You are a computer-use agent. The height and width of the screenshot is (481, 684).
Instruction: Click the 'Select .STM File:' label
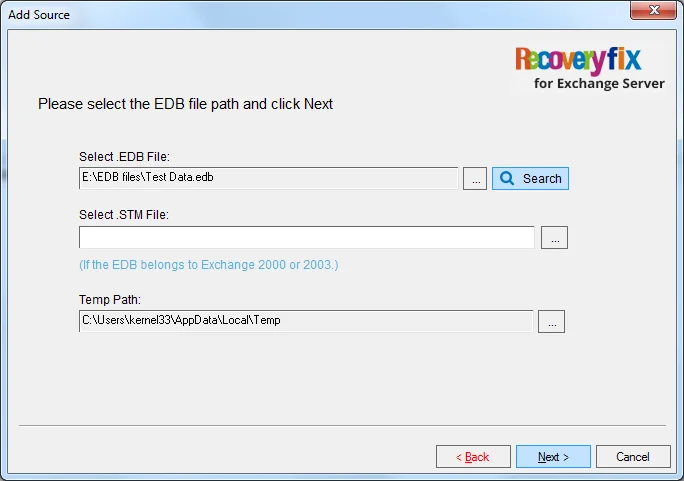[124, 215]
